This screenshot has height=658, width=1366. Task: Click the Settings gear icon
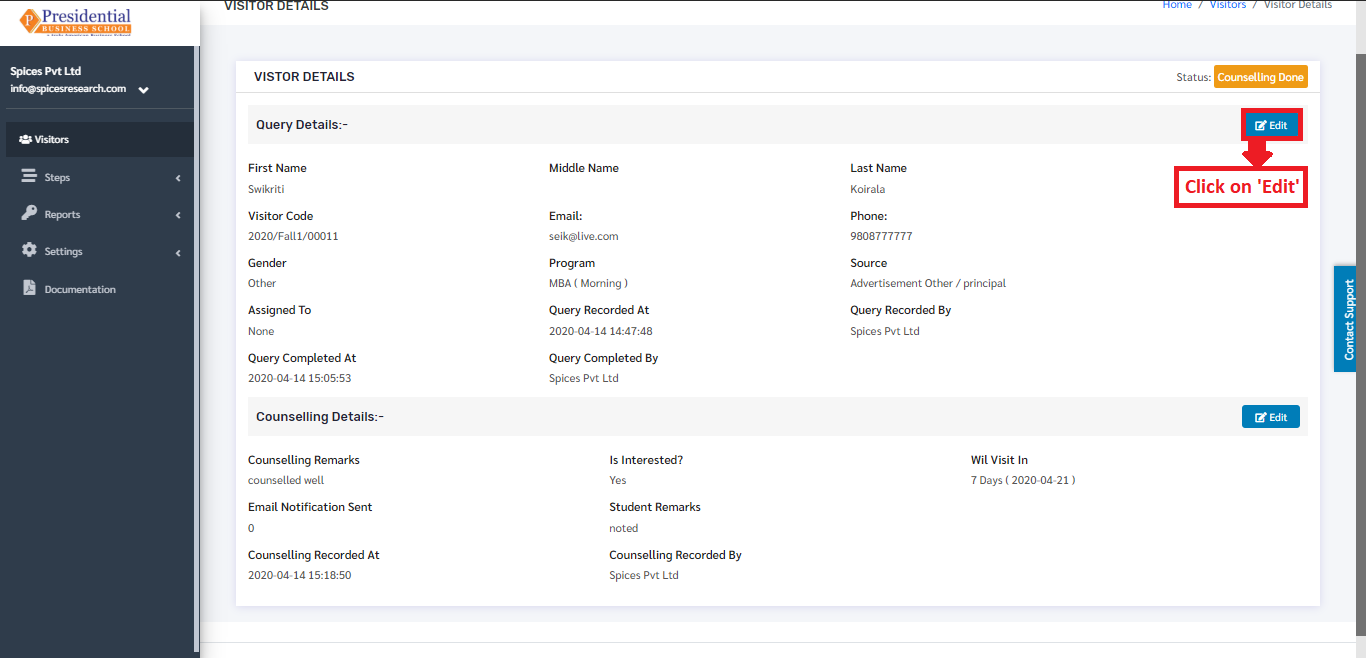pos(29,250)
